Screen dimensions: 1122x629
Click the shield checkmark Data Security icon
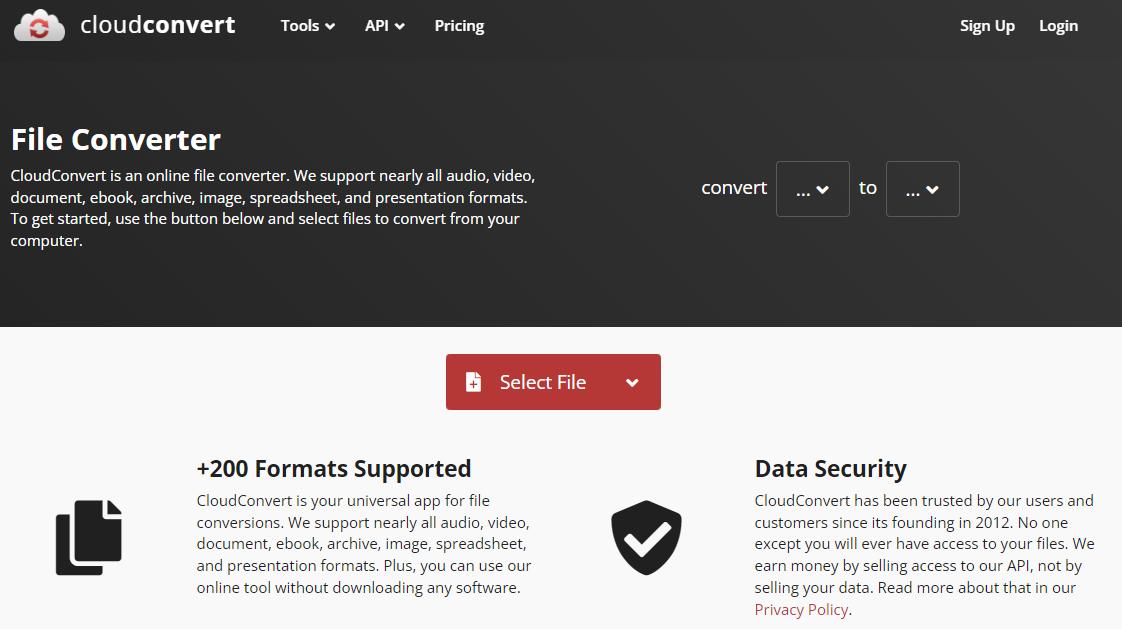[646, 537]
